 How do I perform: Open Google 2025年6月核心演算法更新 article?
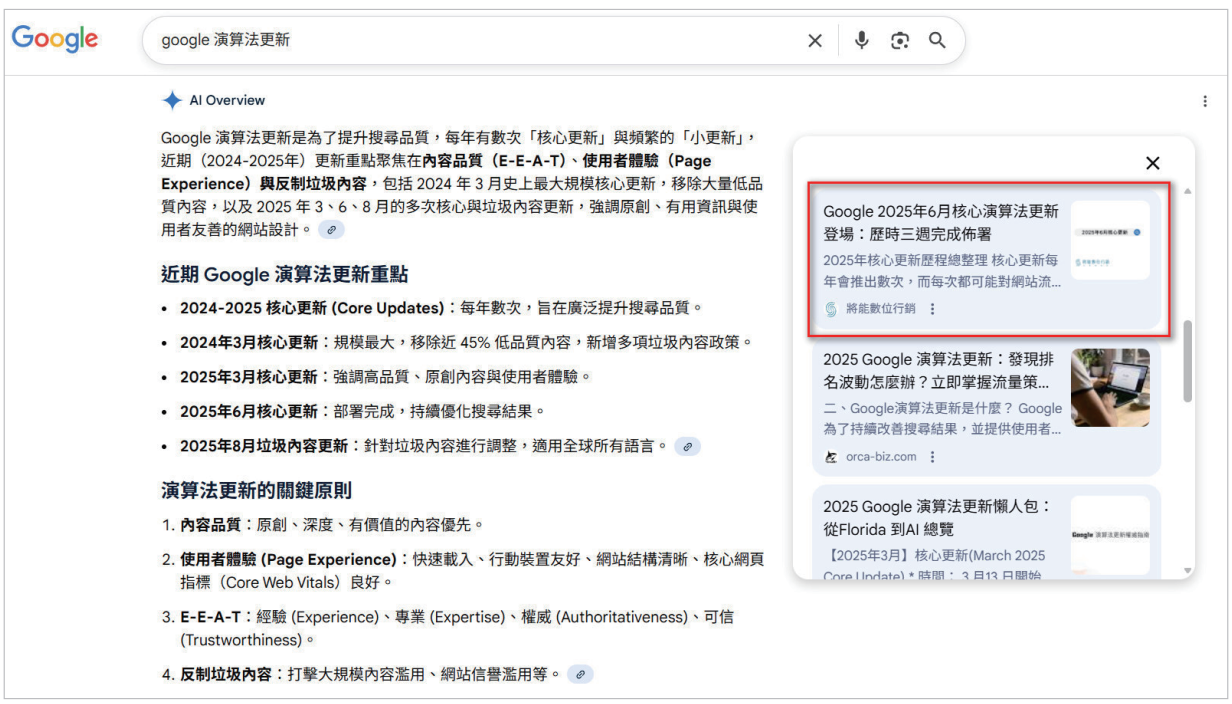click(940, 223)
